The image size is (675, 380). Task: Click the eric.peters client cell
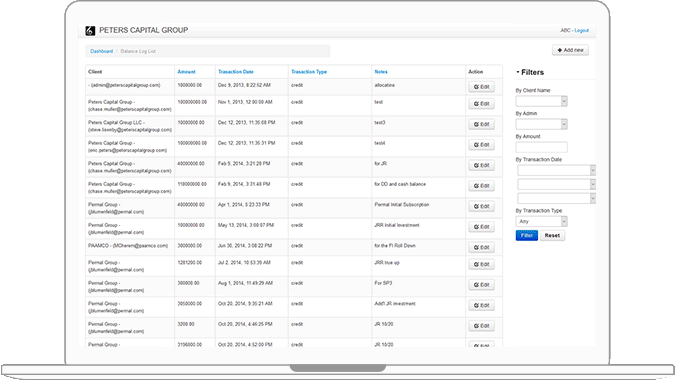[130, 147]
